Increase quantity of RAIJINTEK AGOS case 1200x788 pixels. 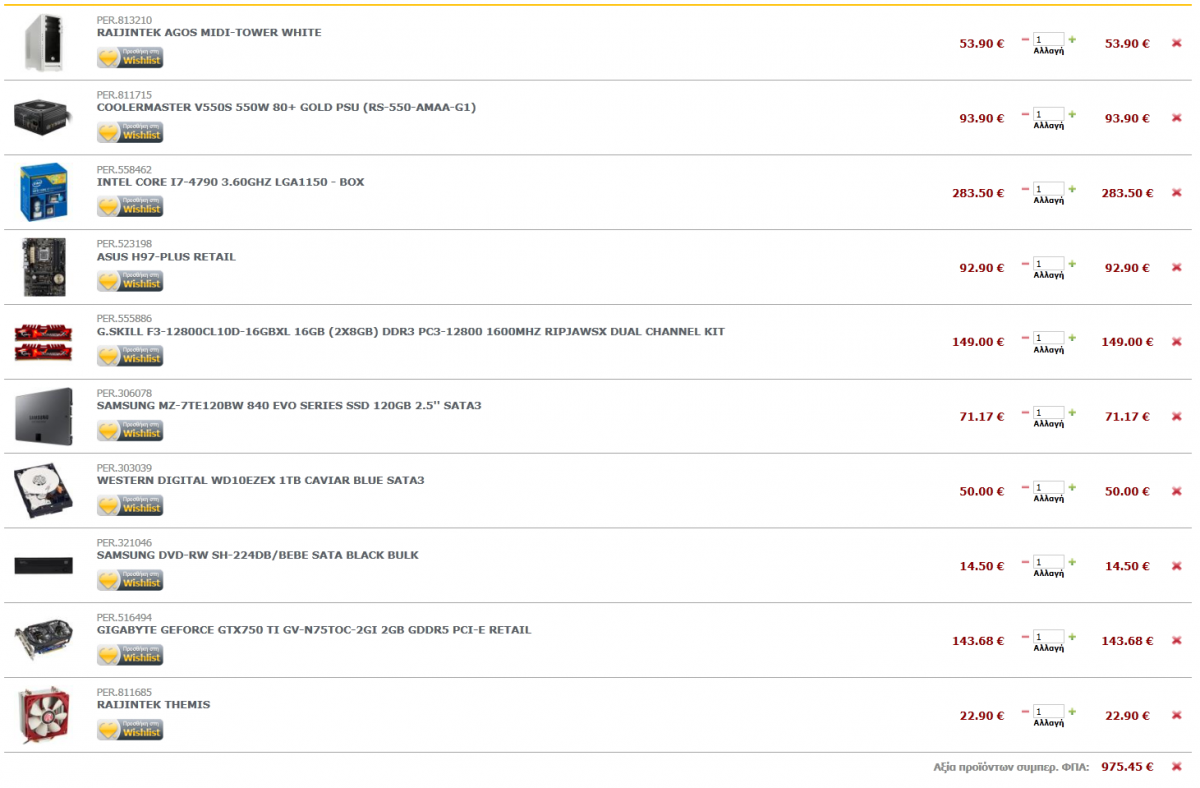1072,39
